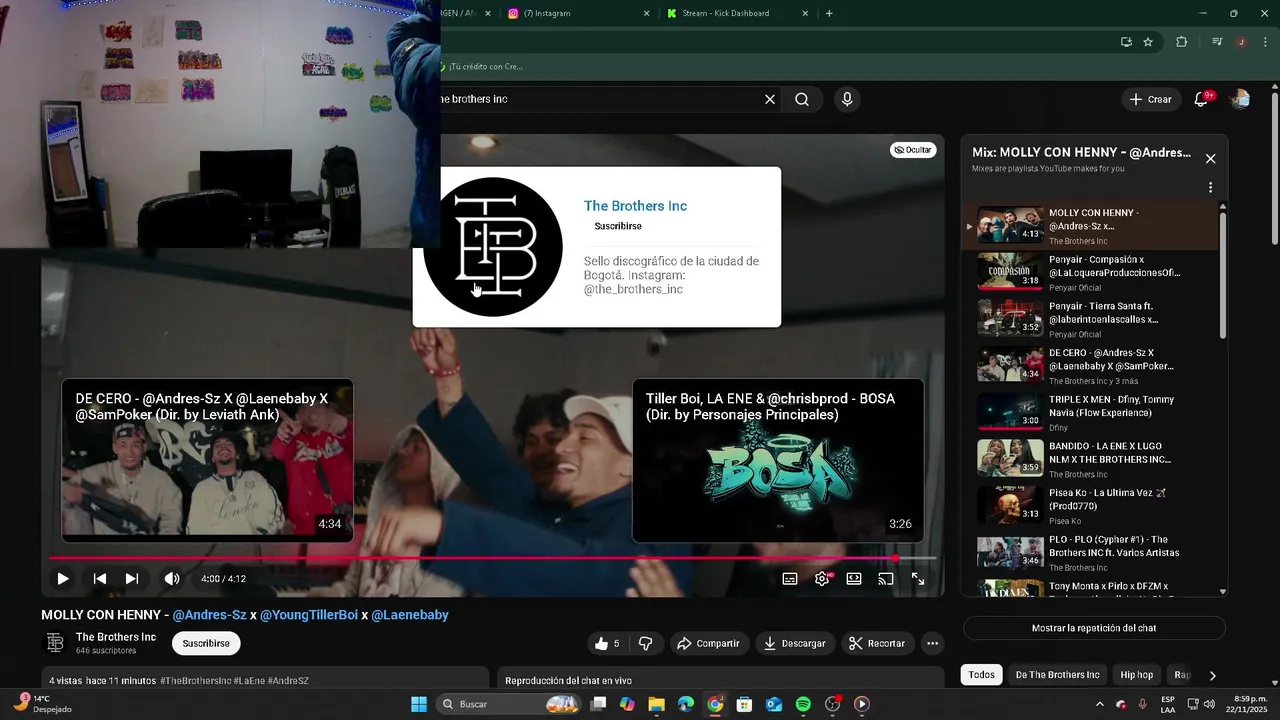Open Chrome three-dot menu
Viewport: 1280px width, 720px height.
pyautogui.click(x=1263, y=42)
